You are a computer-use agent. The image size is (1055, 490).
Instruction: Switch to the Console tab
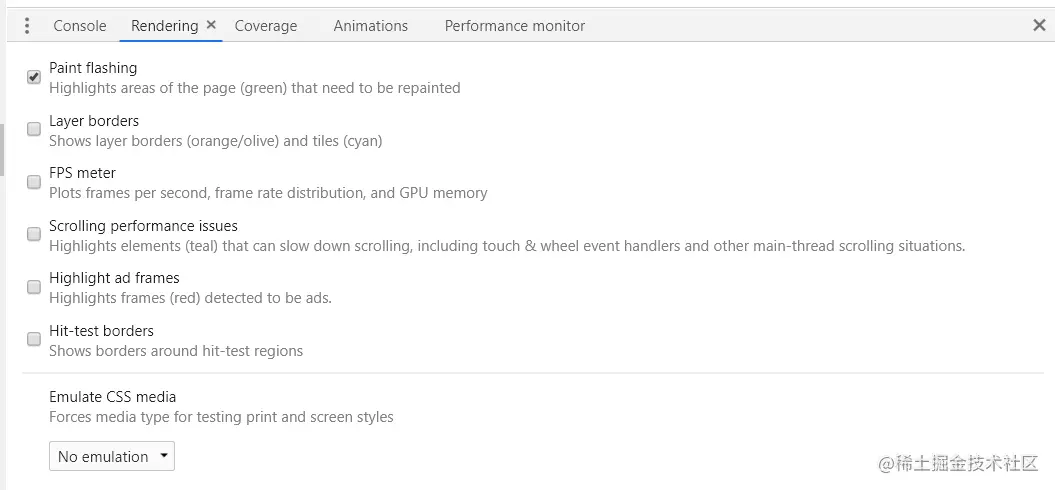pos(80,26)
